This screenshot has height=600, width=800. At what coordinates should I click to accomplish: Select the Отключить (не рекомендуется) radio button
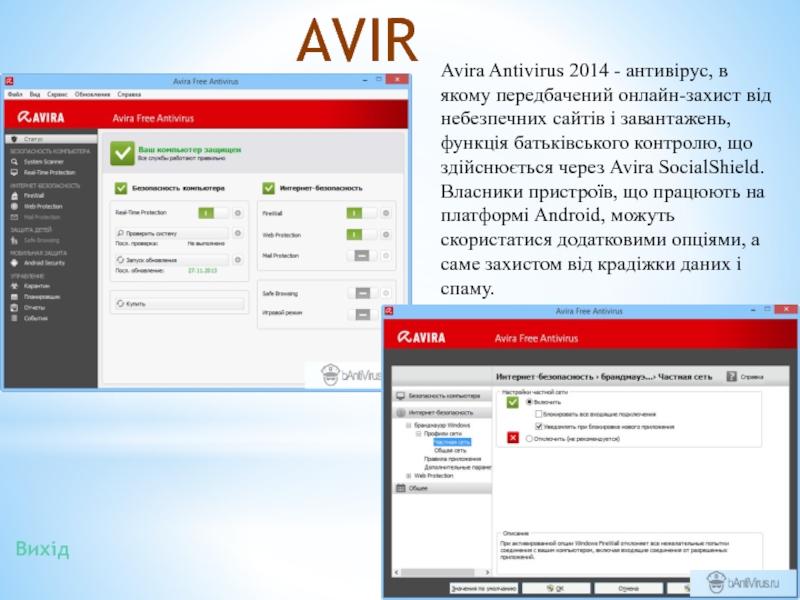[529, 438]
